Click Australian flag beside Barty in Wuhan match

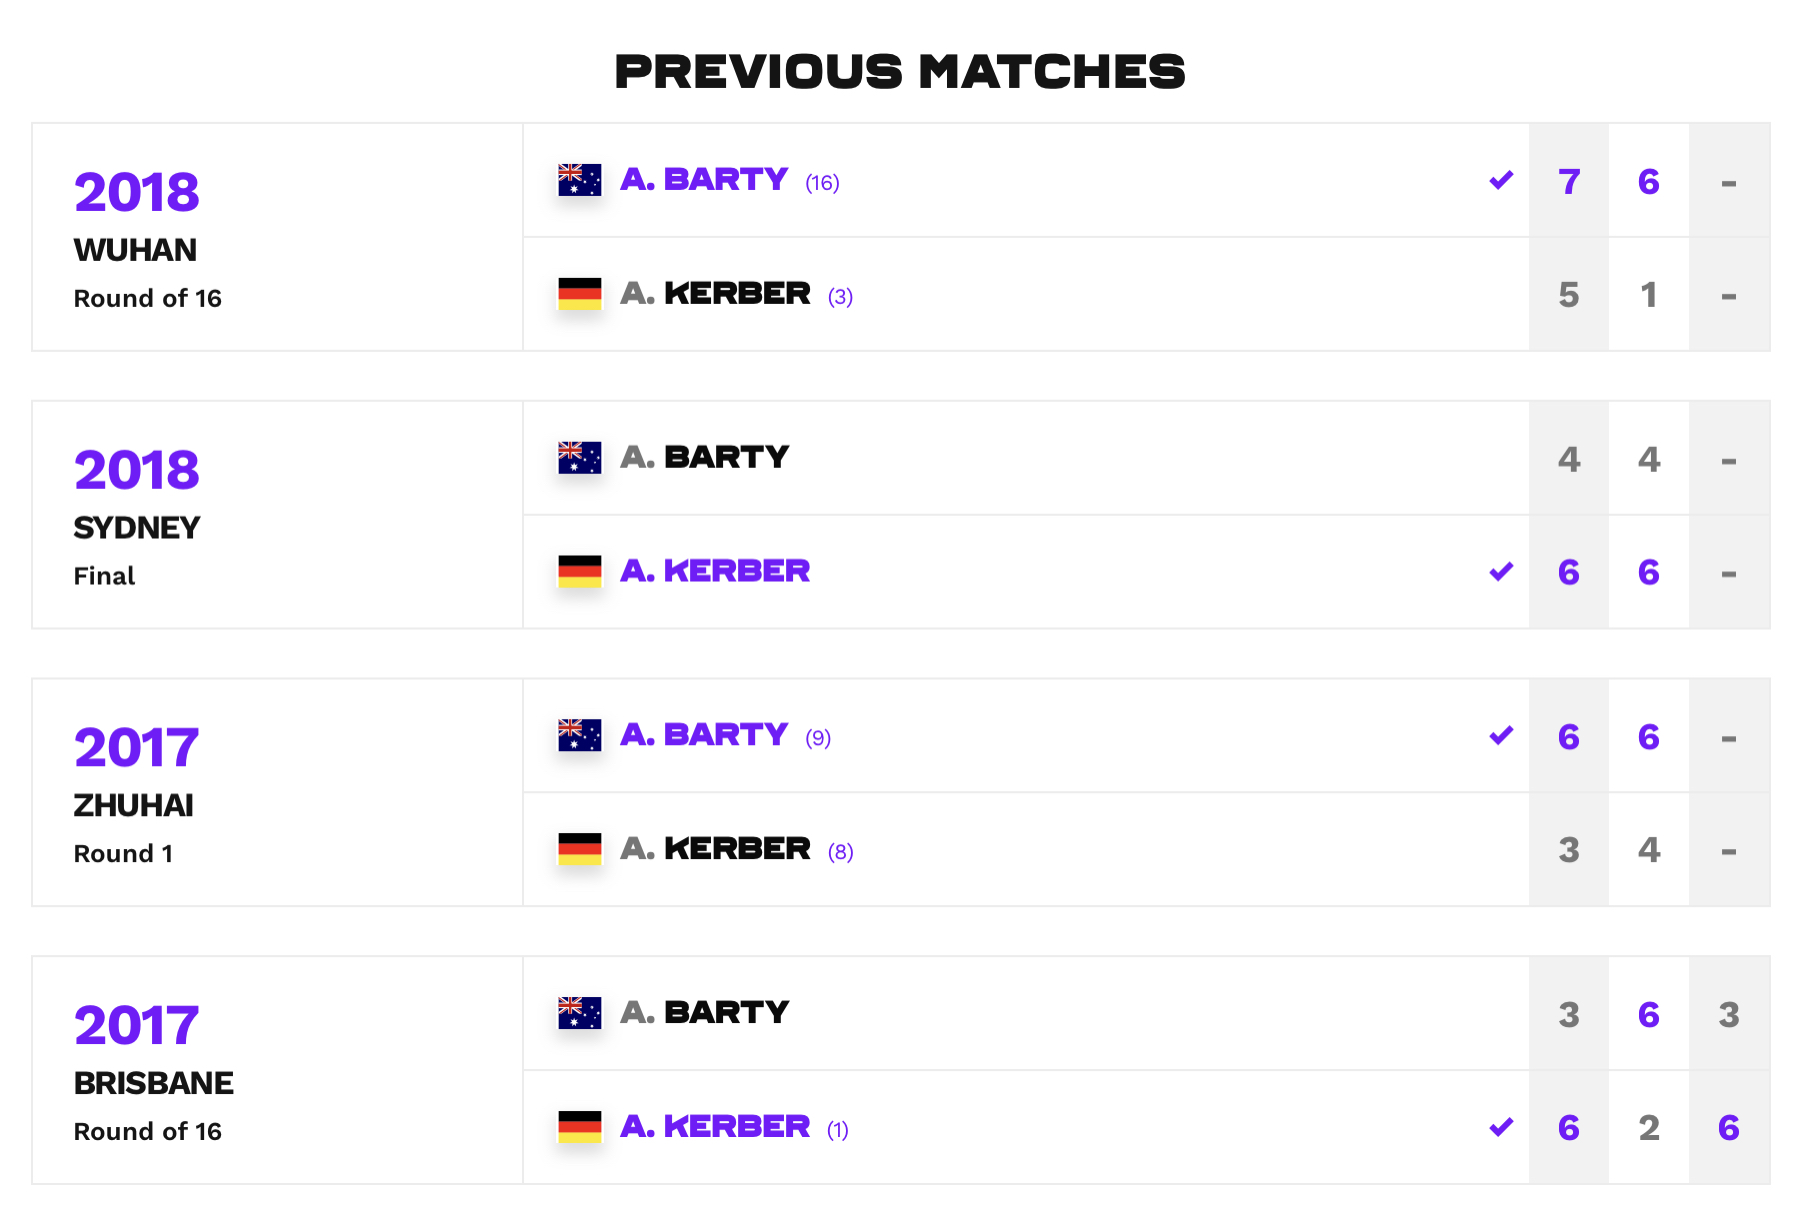(x=580, y=180)
